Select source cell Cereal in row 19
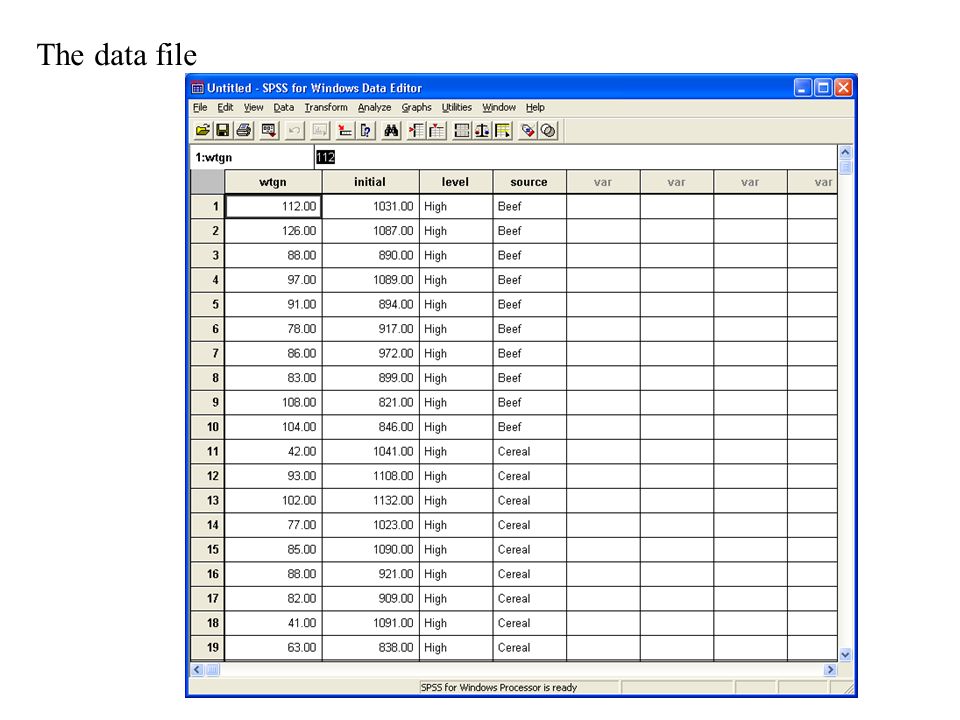Screen dimensions: 960x720 pyautogui.click(x=530, y=647)
